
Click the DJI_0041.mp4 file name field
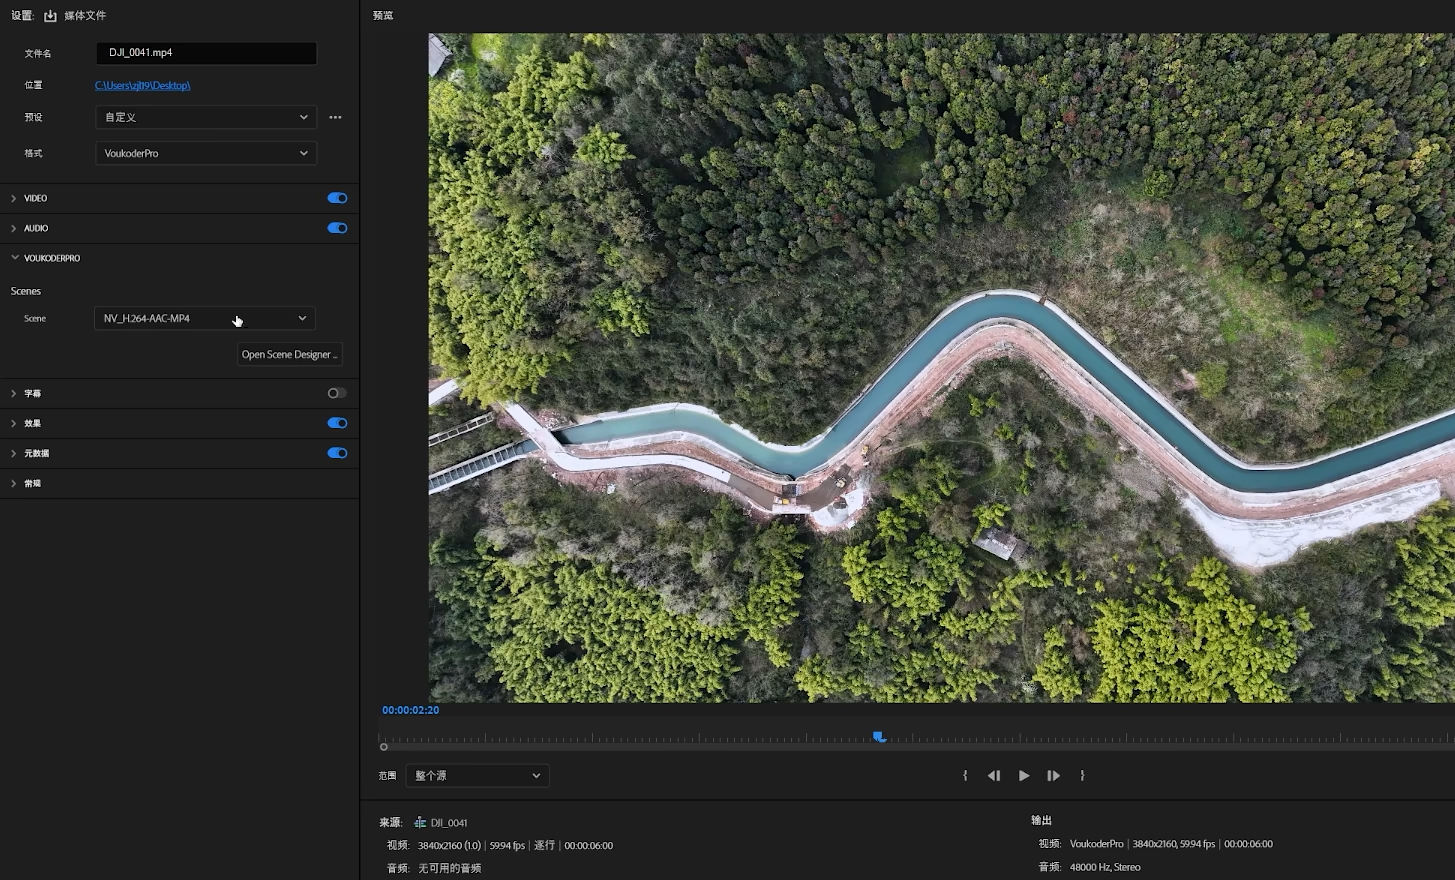coord(206,53)
